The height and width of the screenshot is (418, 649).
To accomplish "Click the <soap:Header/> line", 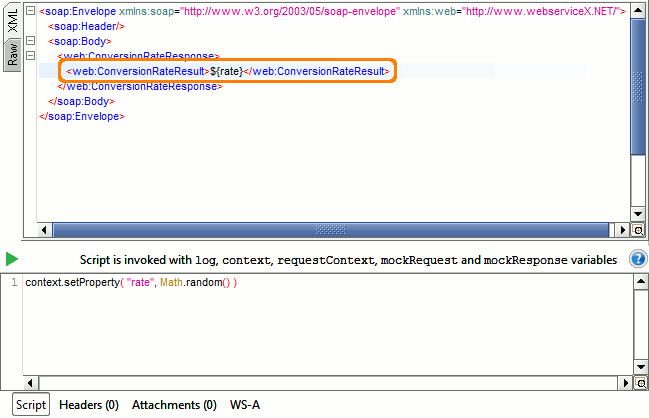I will coord(86,26).
